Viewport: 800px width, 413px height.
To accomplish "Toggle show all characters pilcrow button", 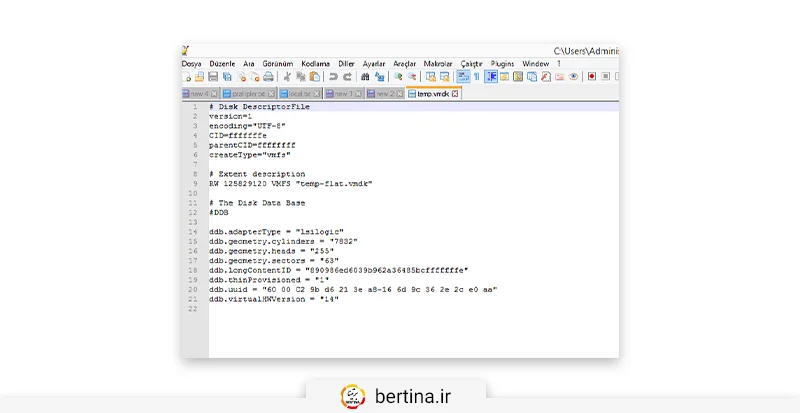I will [x=477, y=76].
